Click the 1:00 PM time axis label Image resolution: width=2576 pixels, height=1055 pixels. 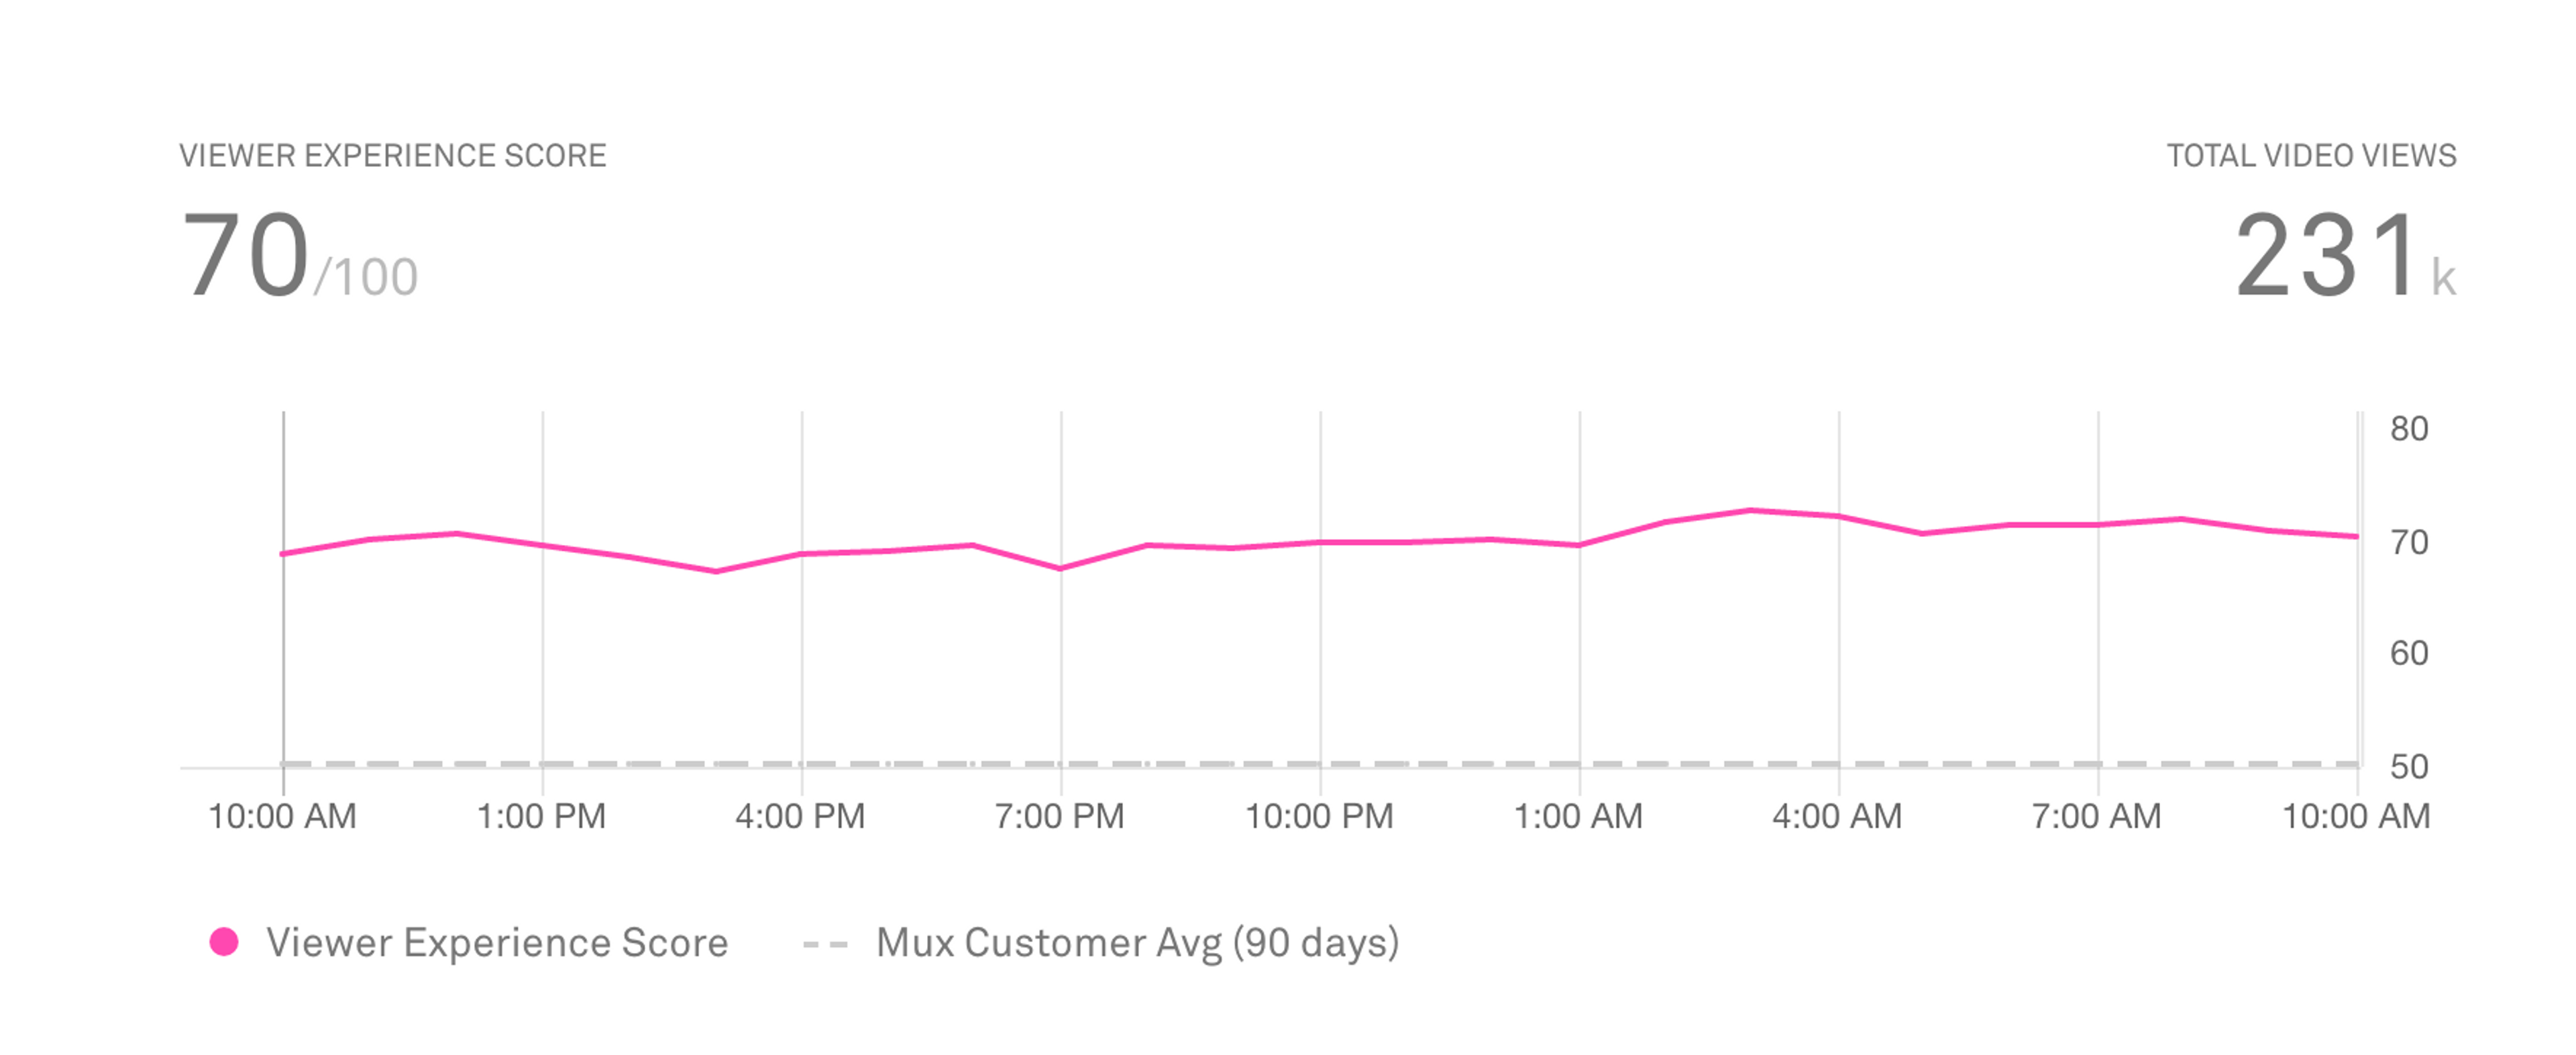541,816
